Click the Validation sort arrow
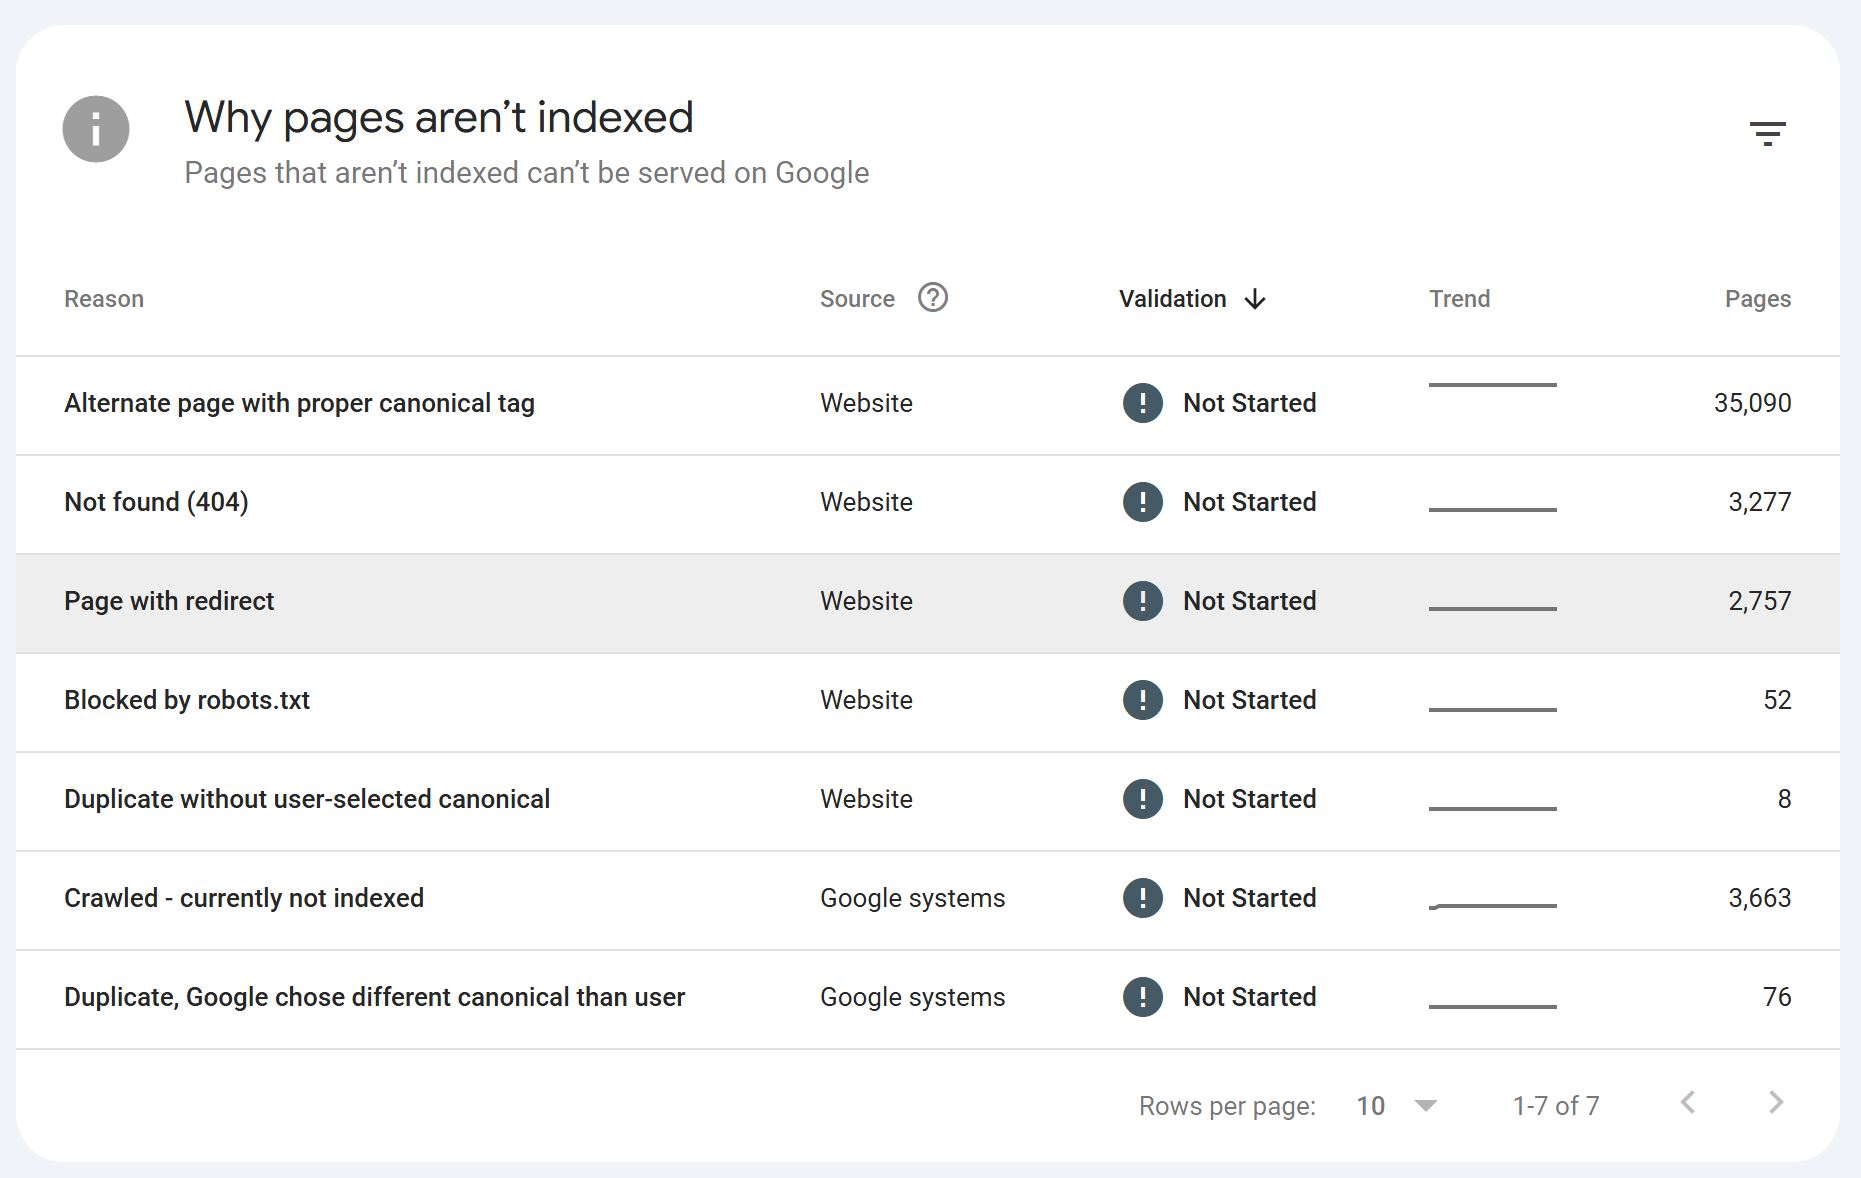1861x1178 pixels. [x=1255, y=299]
